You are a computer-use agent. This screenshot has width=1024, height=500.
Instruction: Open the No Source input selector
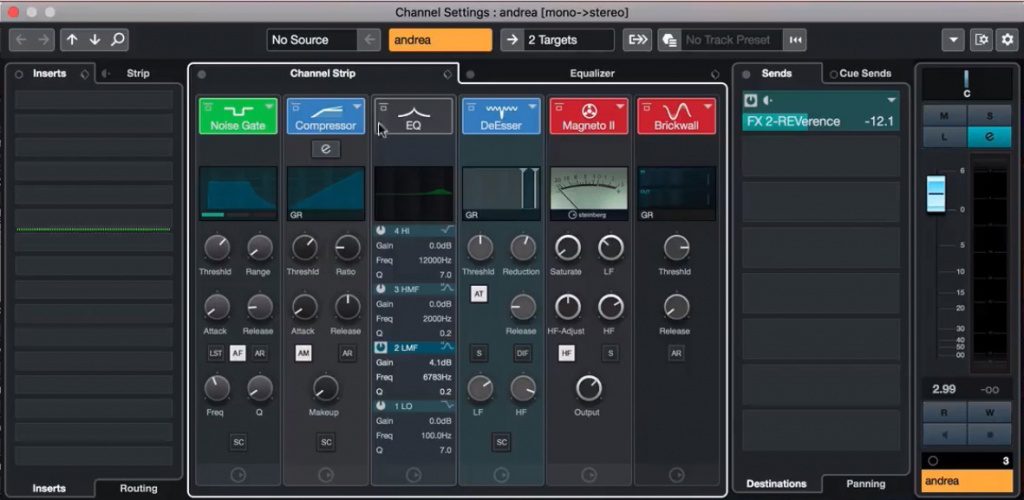312,40
